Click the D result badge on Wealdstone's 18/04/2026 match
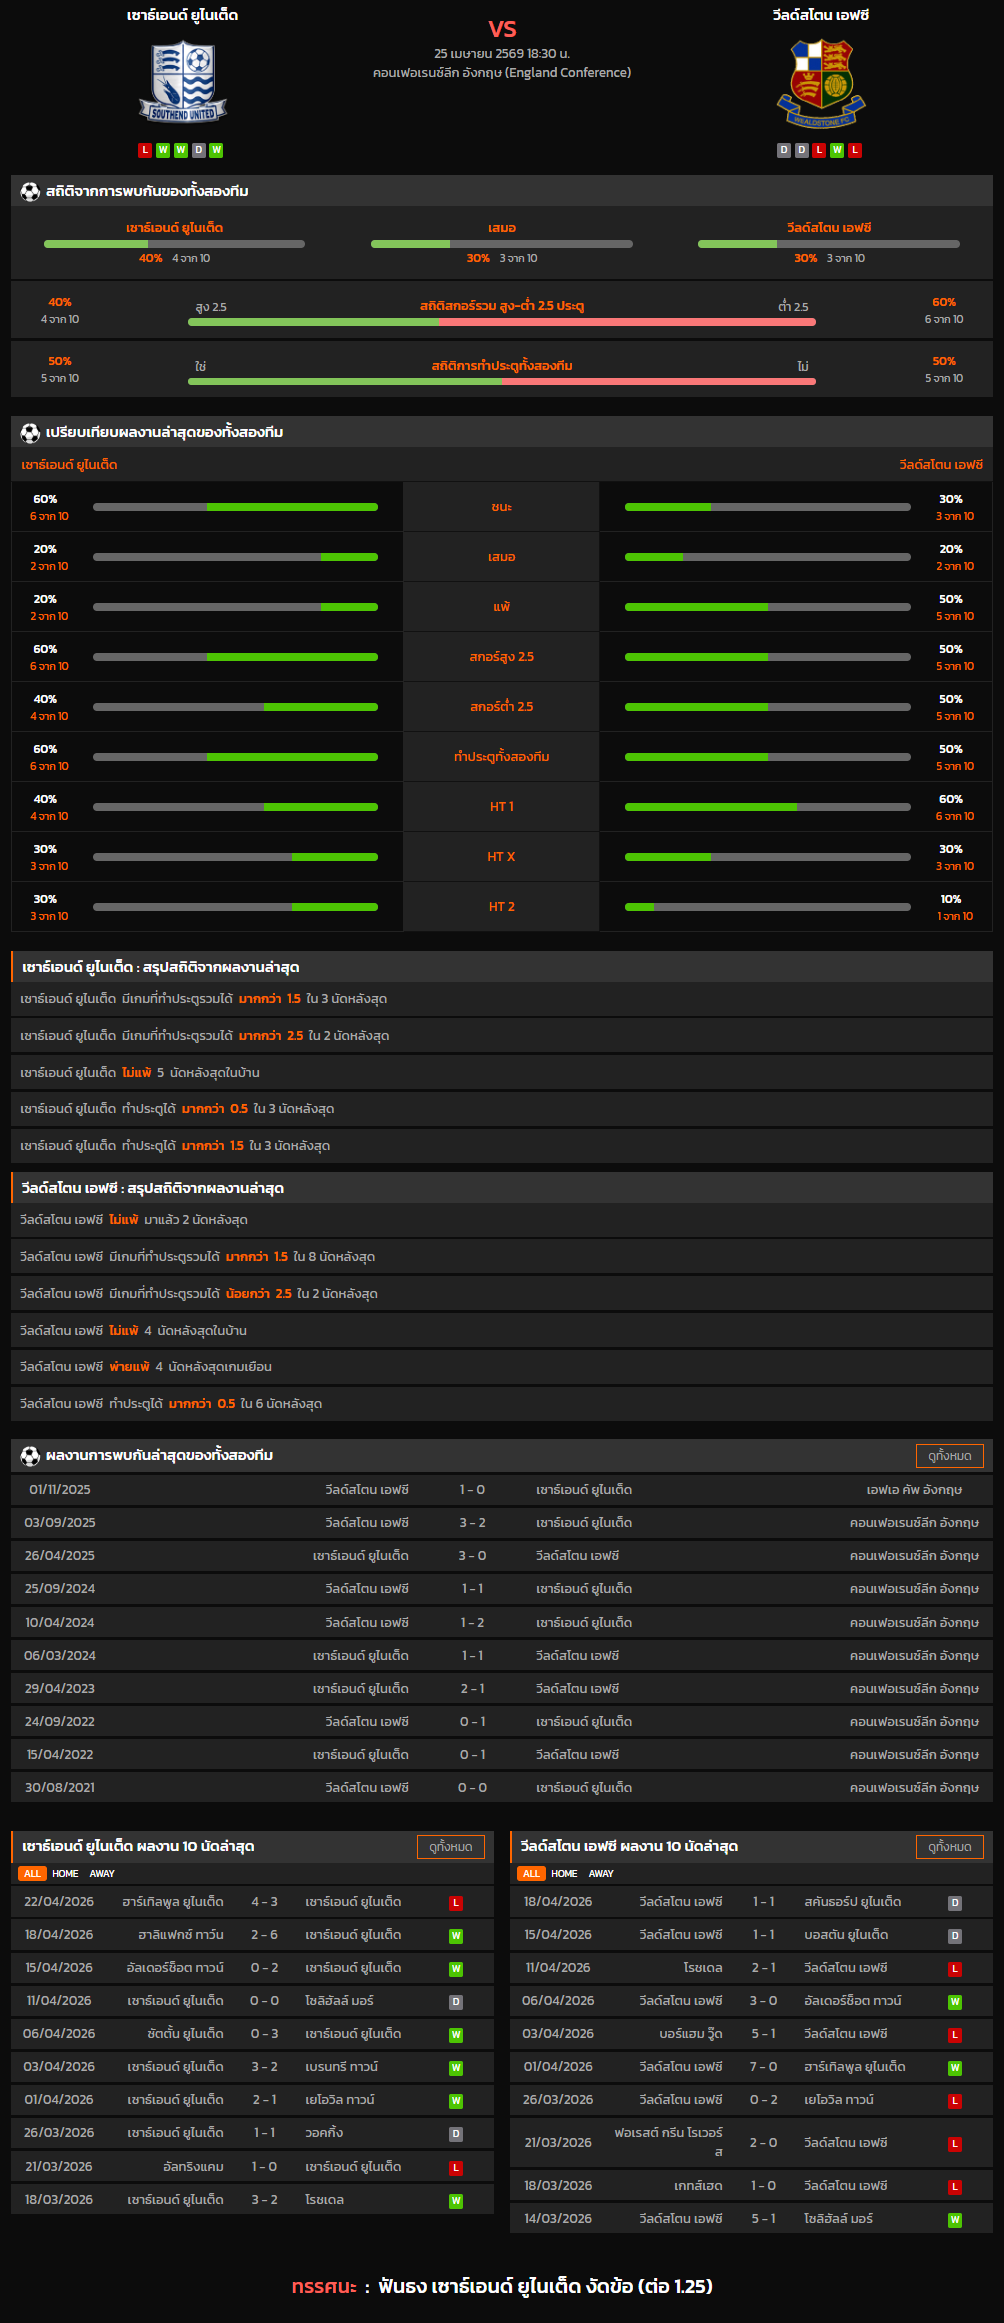1004x2323 pixels. [x=955, y=1903]
